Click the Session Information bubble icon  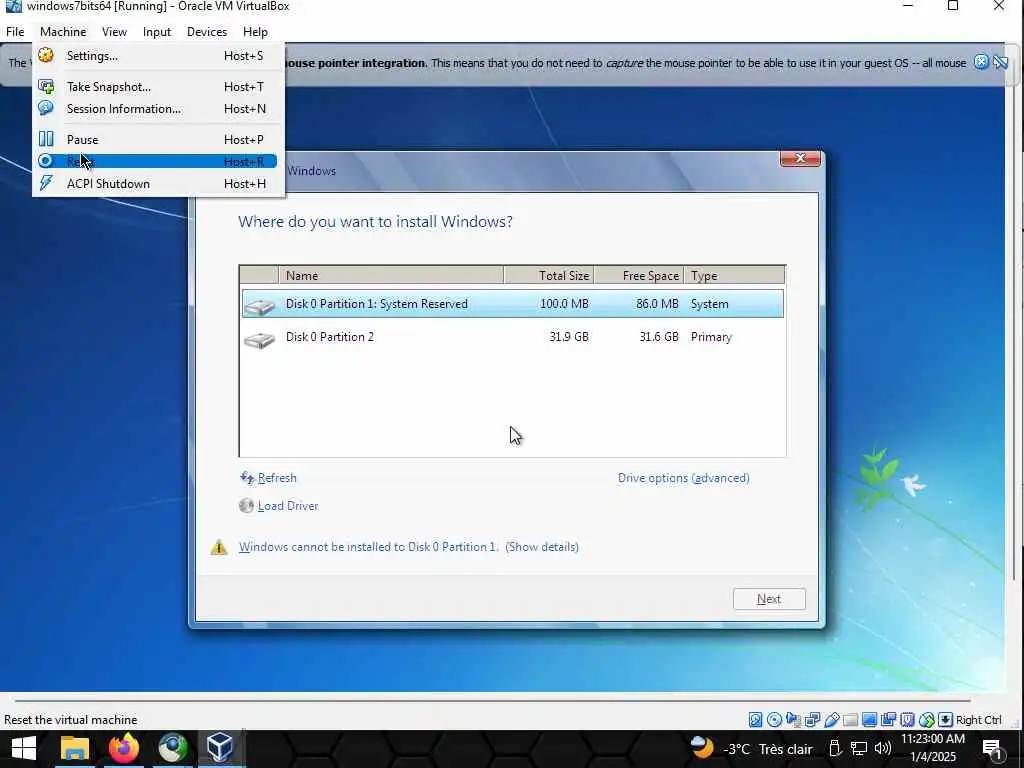pos(46,108)
